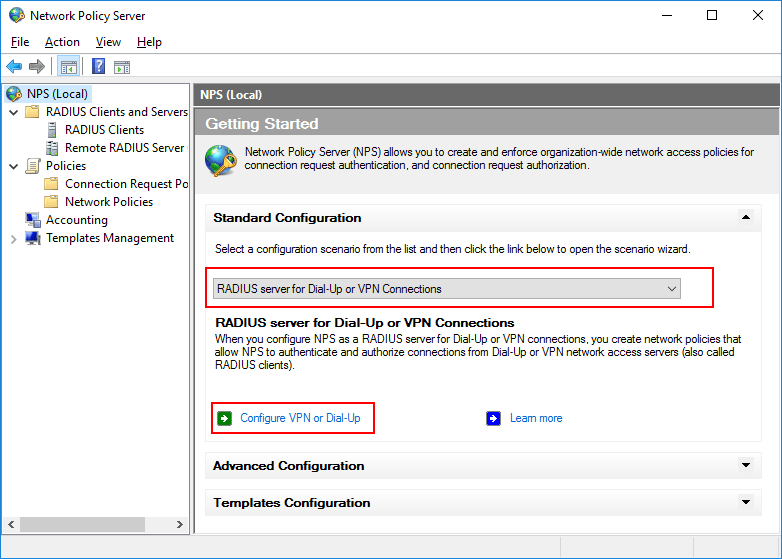Click the Advanced Configuration heading
Viewport: 782px width, 559px height.
pos(289,466)
